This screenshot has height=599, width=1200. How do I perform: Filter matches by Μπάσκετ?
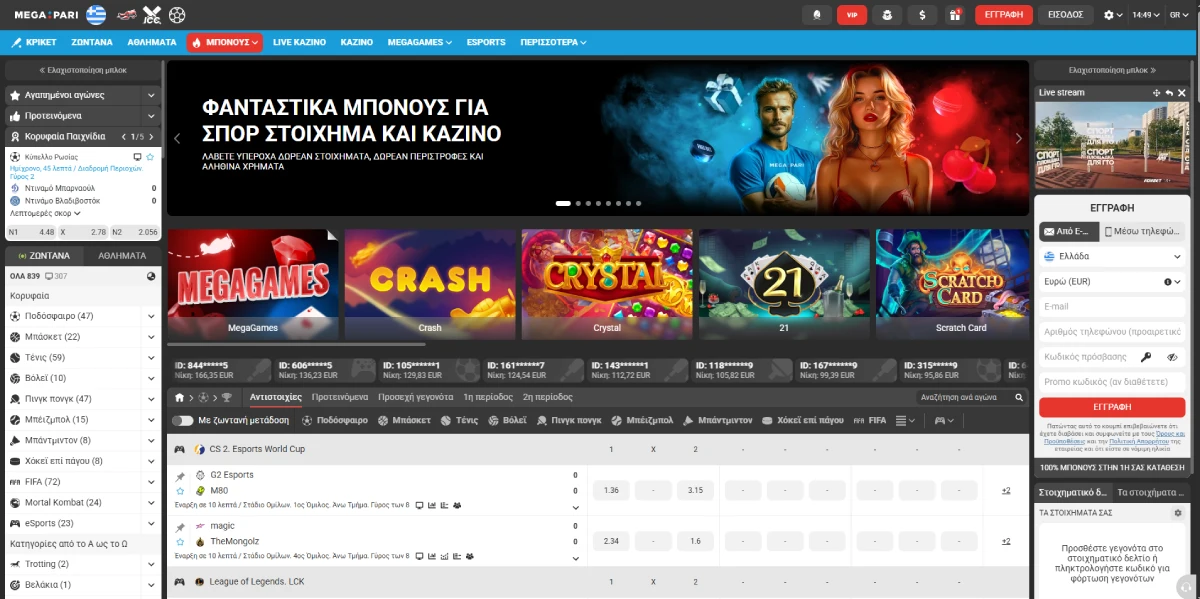click(x=404, y=421)
